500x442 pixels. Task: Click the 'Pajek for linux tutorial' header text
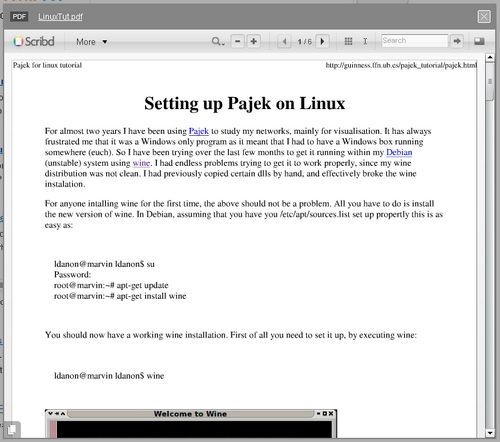point(47,65)
